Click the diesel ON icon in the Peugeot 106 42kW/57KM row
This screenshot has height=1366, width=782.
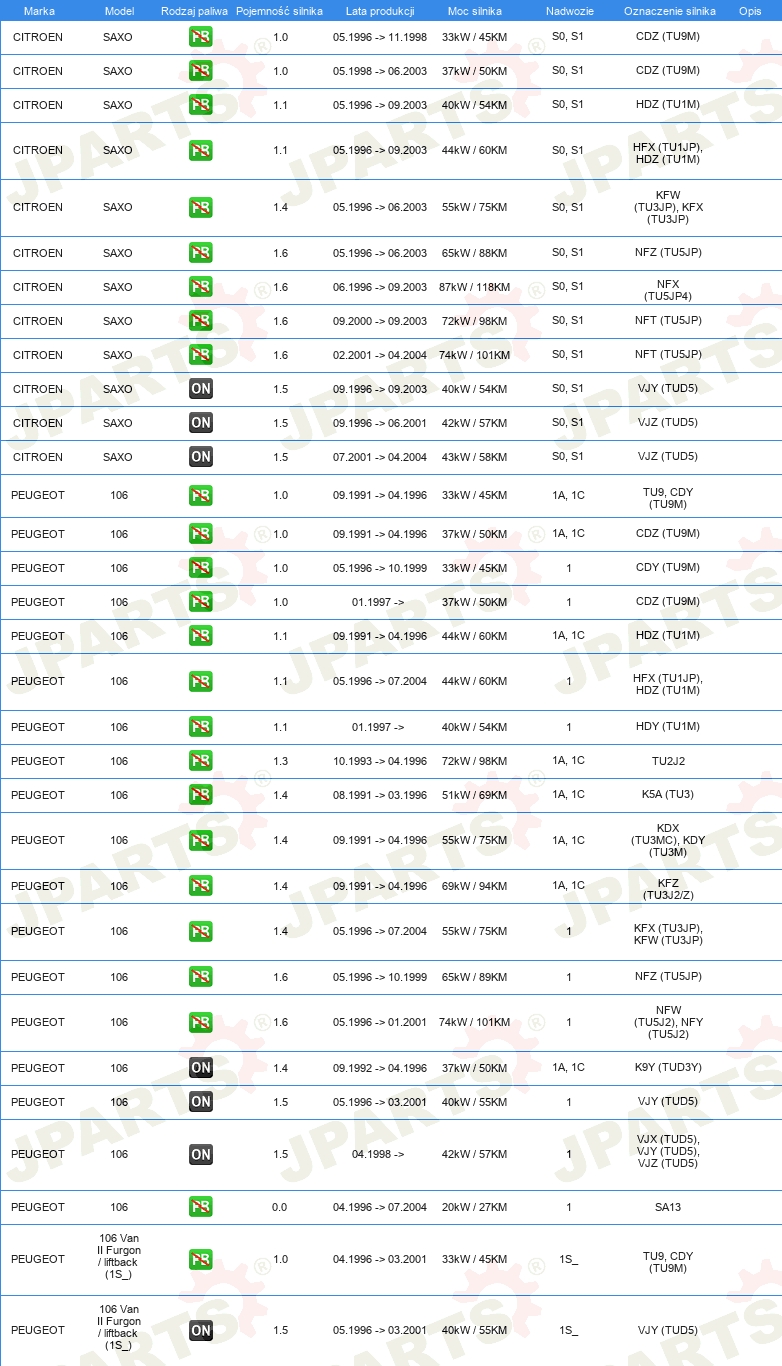tap(200, 1155)
